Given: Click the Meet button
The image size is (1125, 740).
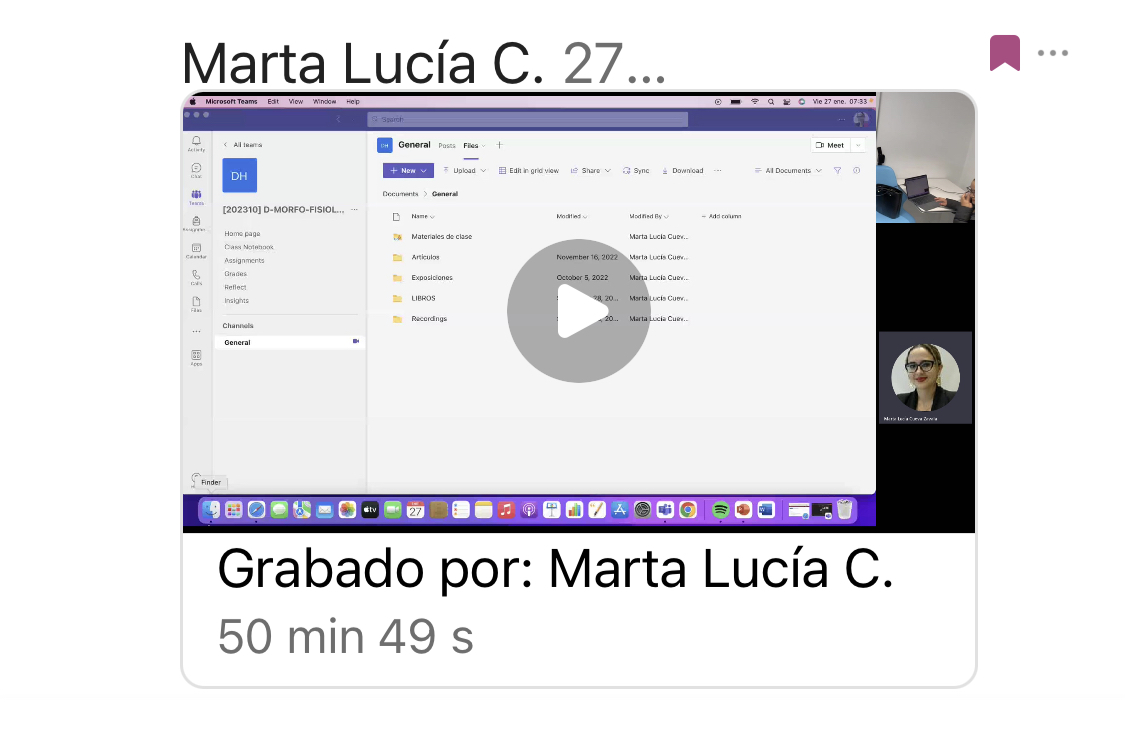Looking at the screenshot, I should [830, 145].
